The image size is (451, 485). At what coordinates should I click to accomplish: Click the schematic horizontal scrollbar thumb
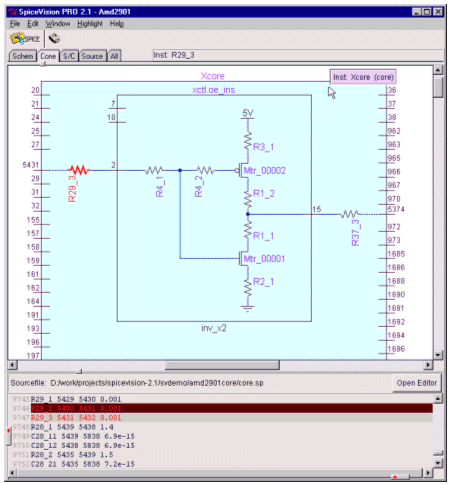[222, 365]
